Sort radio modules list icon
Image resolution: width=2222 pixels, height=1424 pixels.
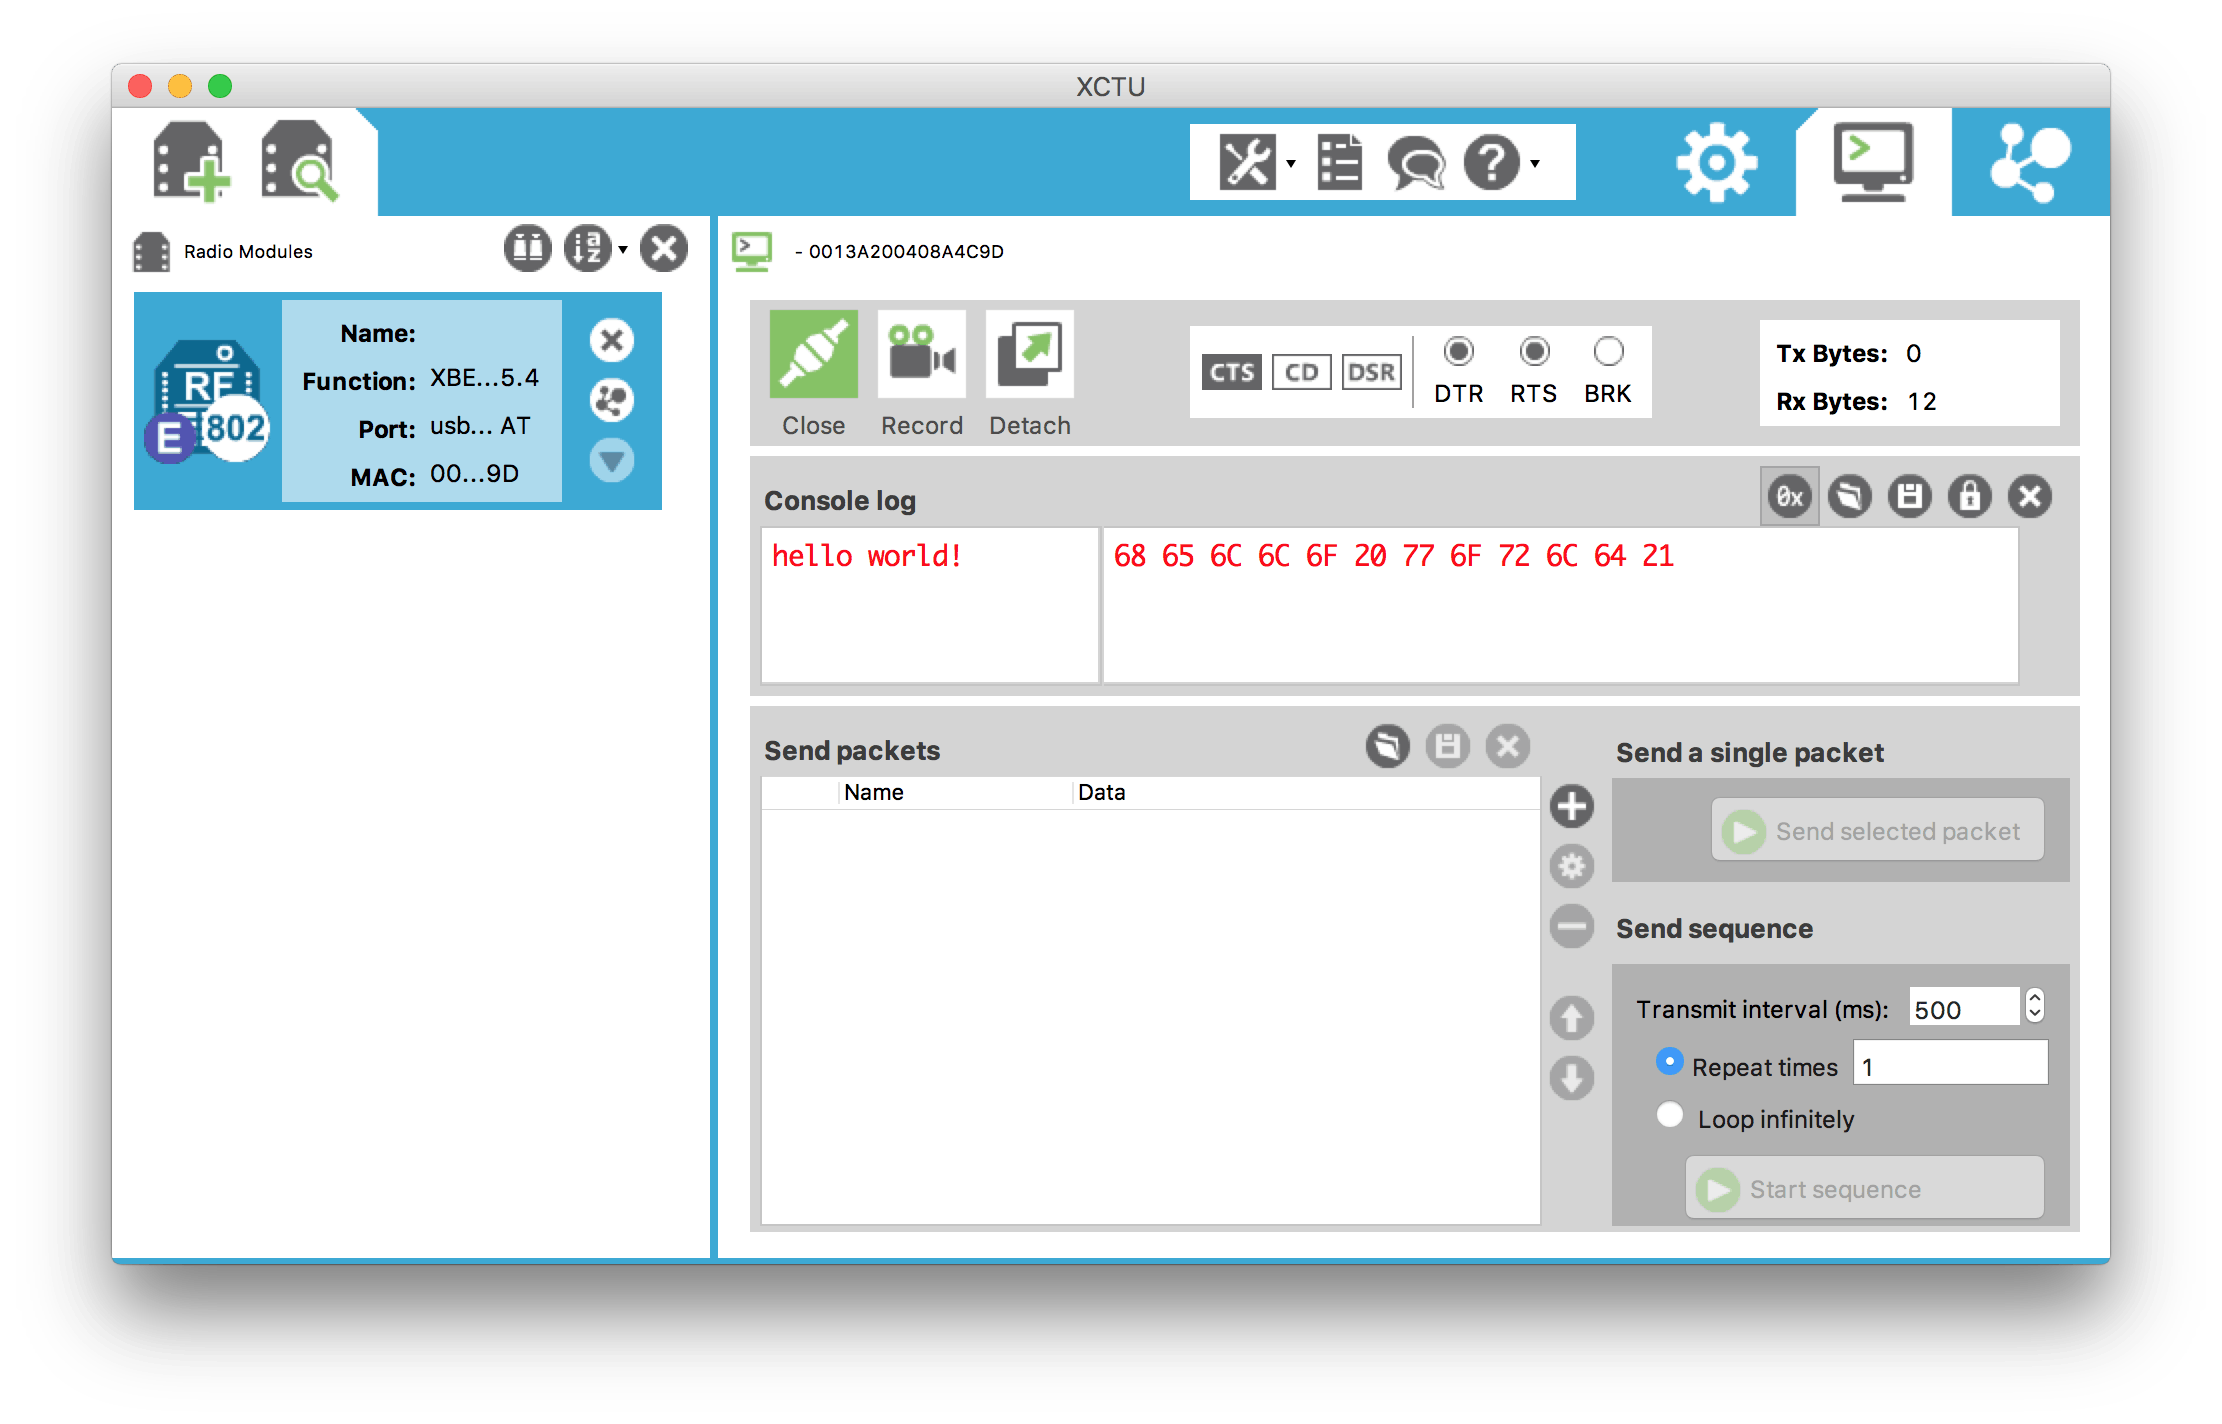588,249
